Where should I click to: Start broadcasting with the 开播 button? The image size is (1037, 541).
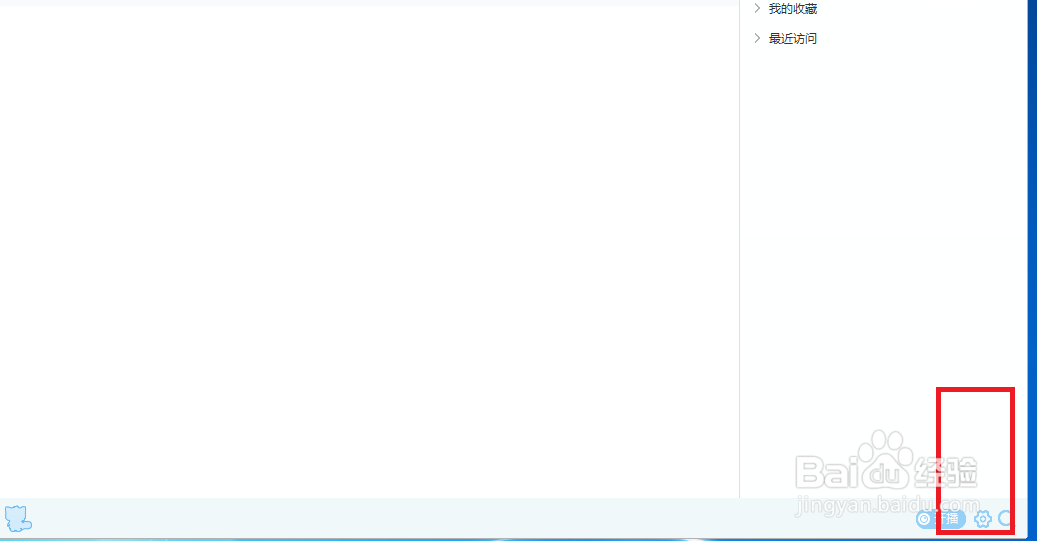(x=940, y=519)
